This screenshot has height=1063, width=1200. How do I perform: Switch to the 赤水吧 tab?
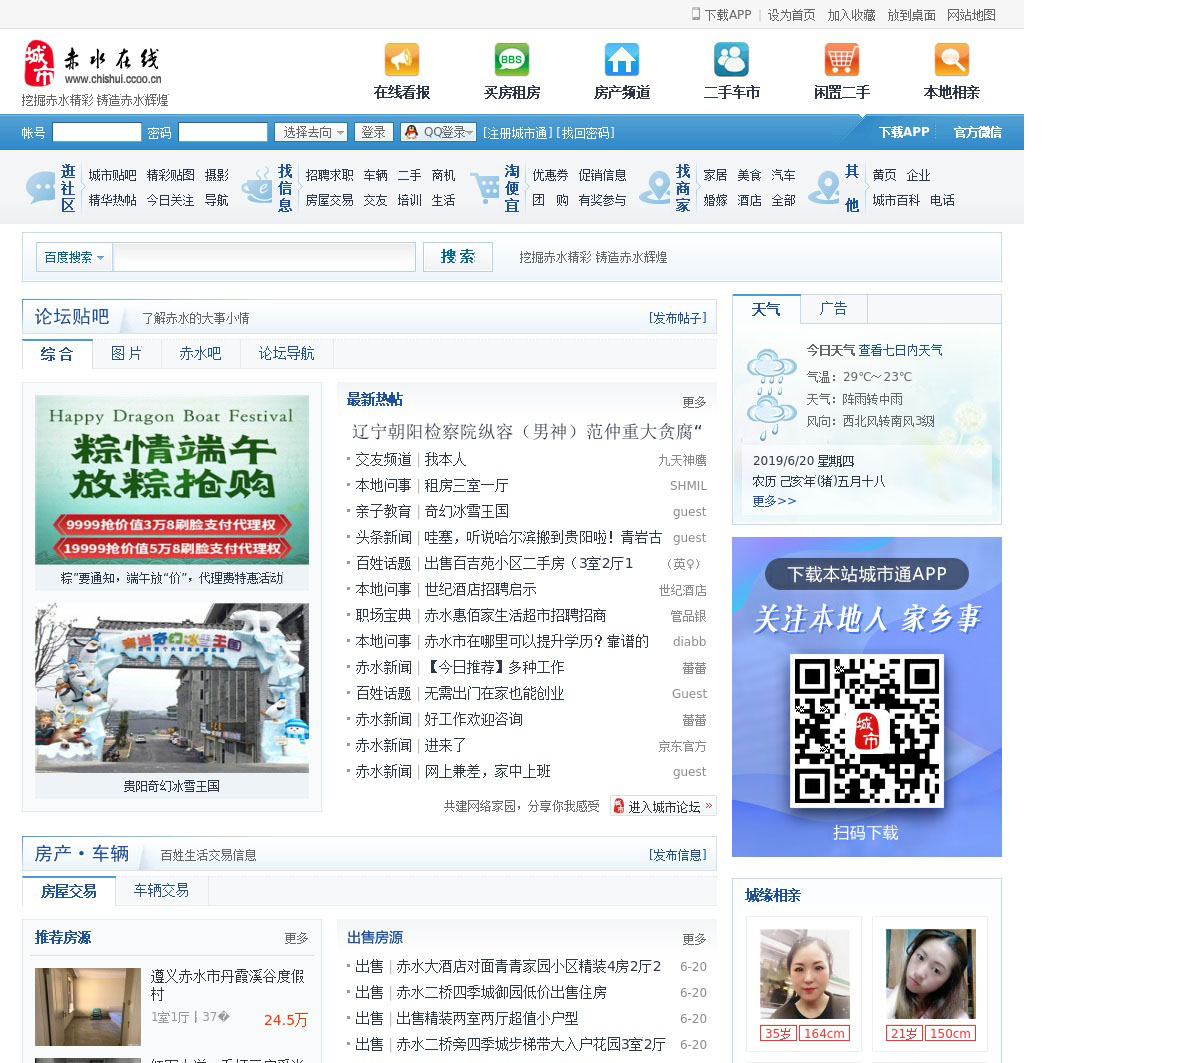[201, 354]
